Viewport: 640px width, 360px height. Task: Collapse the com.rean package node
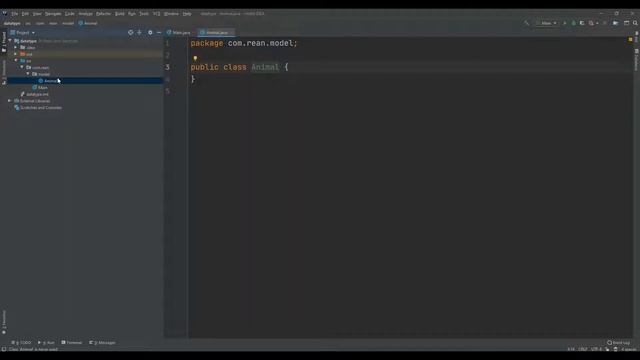[x=22, y=67]
